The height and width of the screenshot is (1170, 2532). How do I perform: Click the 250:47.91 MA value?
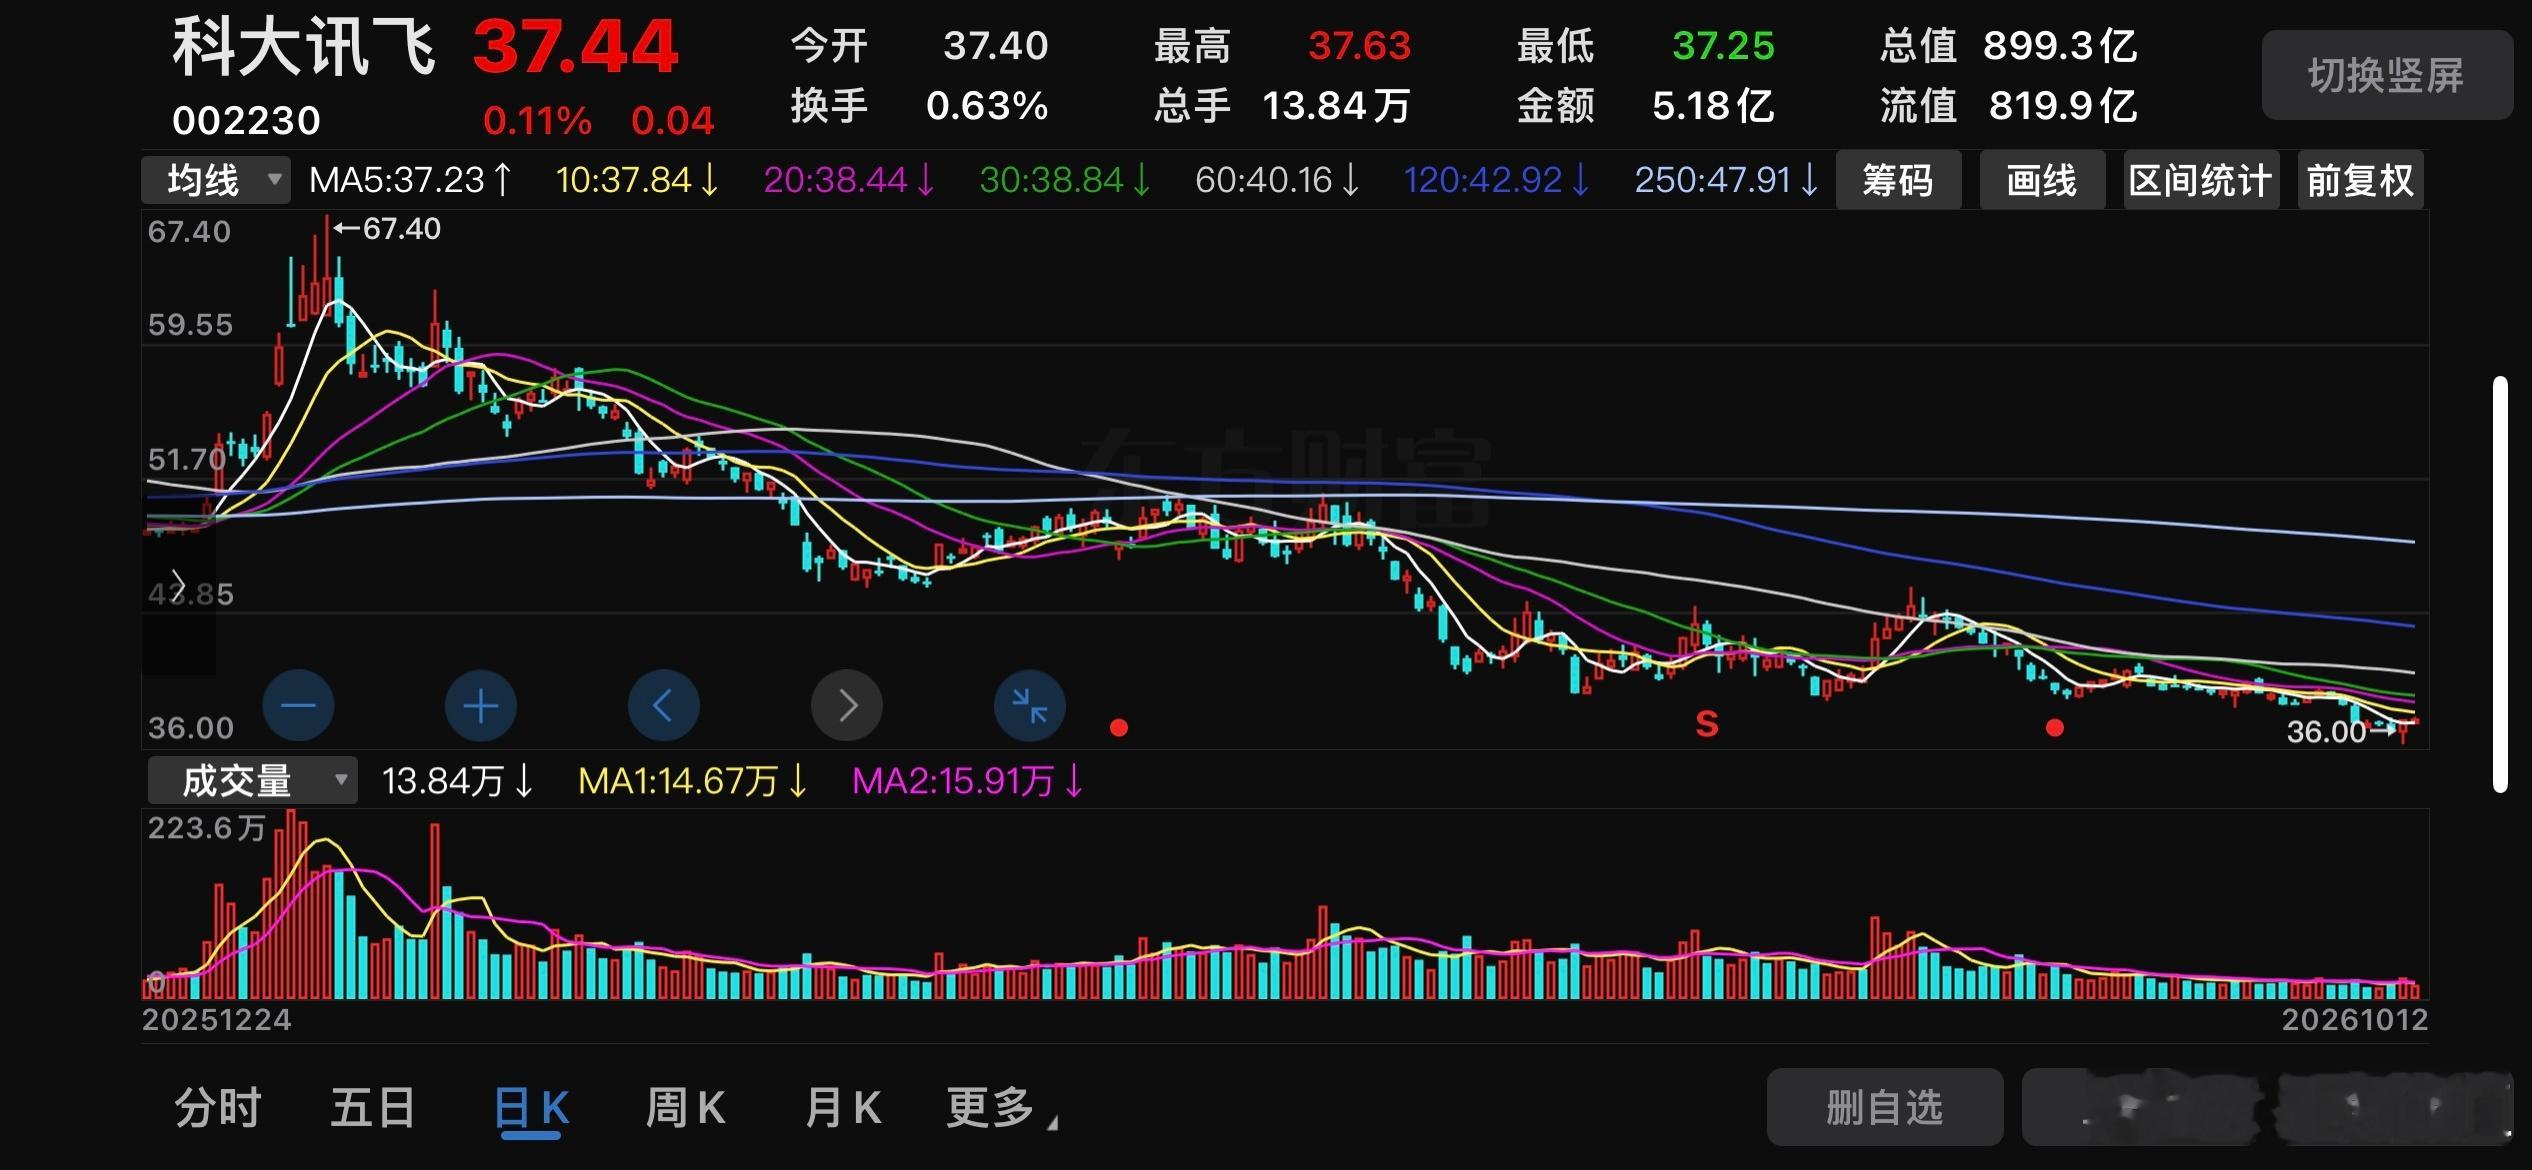1726,180
